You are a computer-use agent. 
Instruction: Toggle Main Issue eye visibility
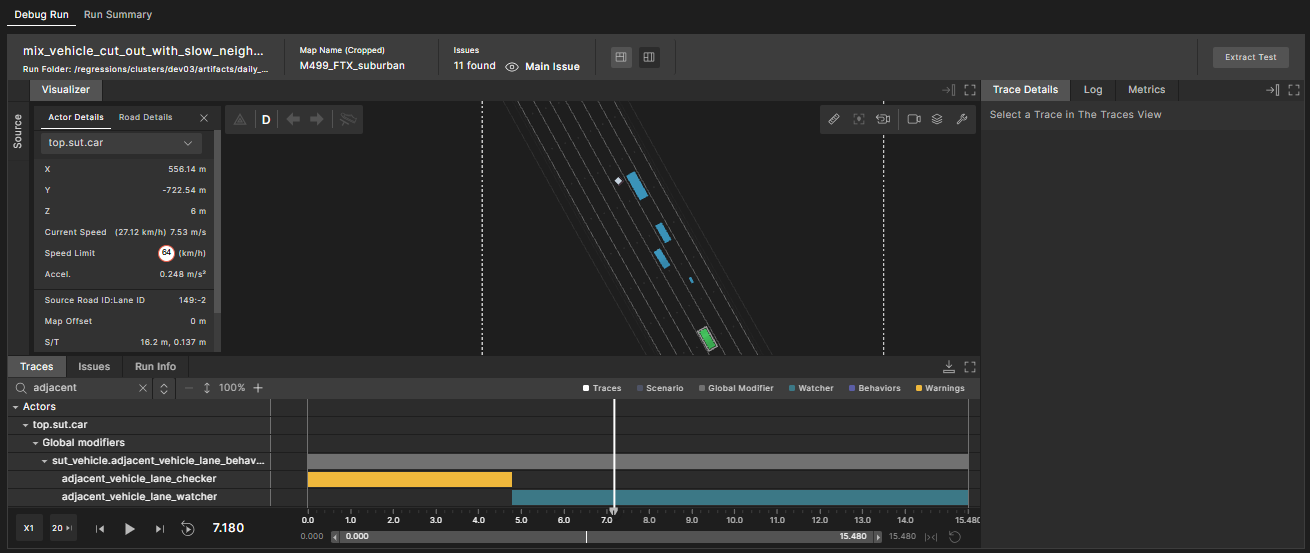click(x=512, y=67)
